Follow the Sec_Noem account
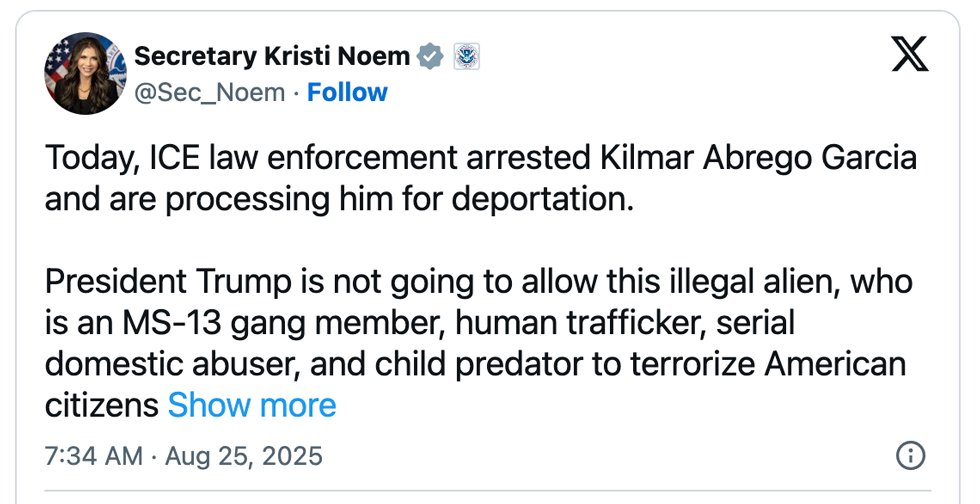 (x=347, y=93)
